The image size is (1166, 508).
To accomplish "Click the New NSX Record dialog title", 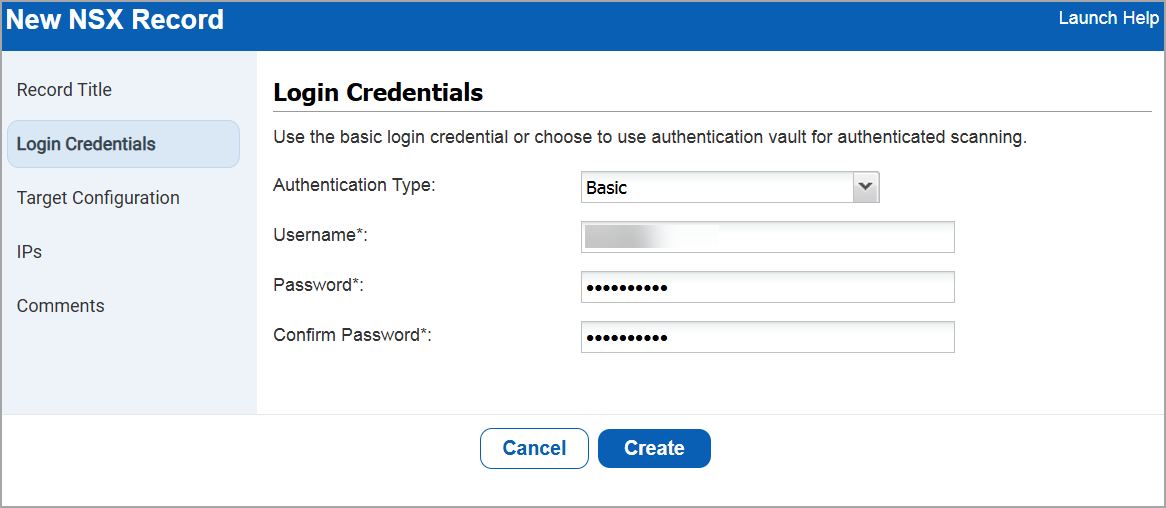I will [115, 20].
